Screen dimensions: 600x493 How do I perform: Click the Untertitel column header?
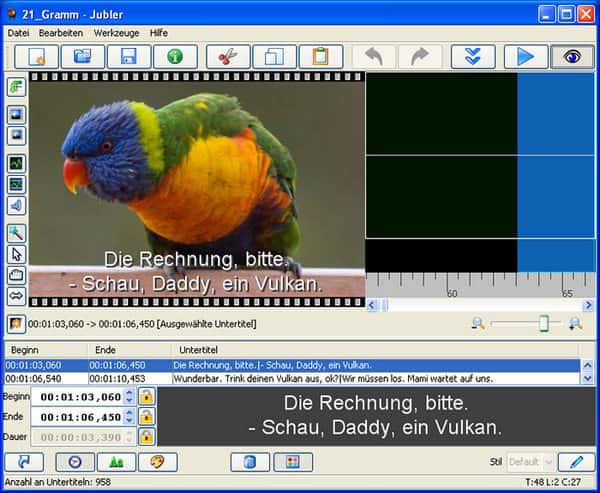(x=195, y=350)
